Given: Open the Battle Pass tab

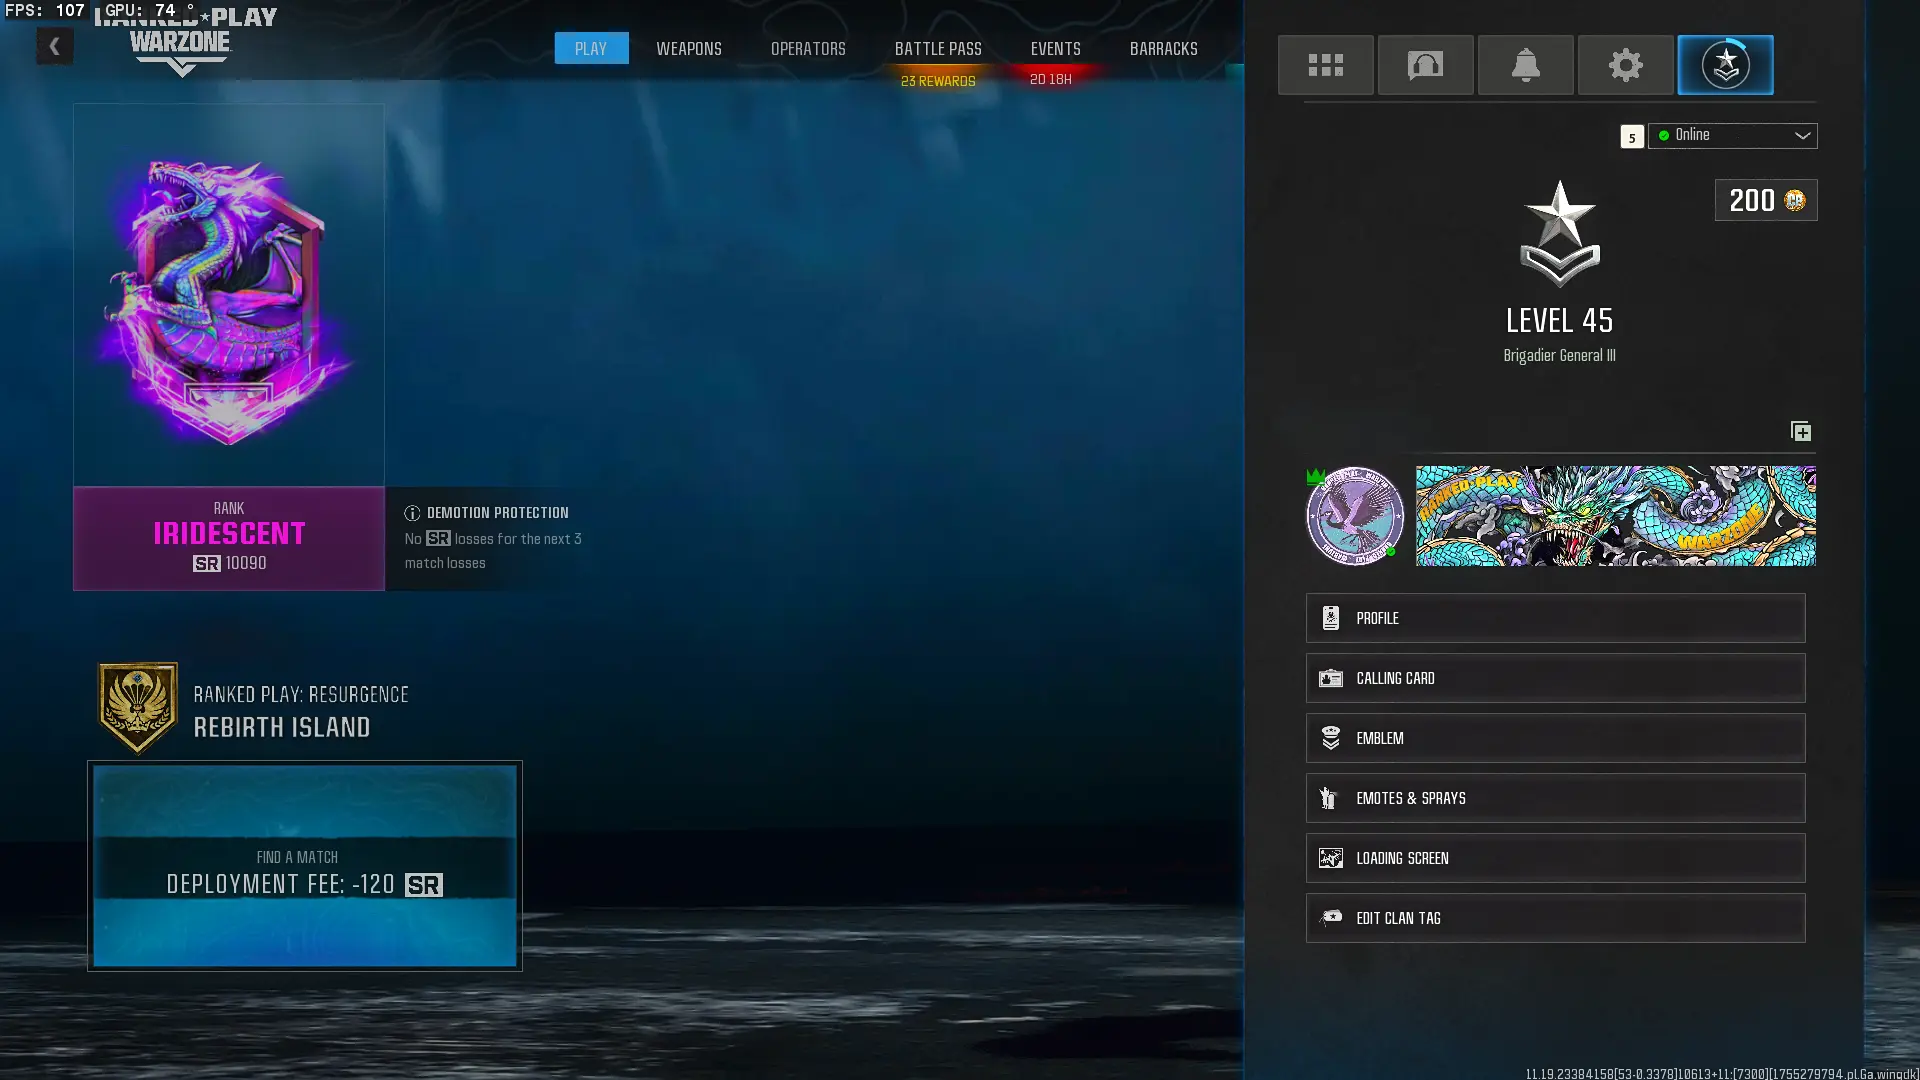Looking at the screenshot, I should tap(937, 48).
